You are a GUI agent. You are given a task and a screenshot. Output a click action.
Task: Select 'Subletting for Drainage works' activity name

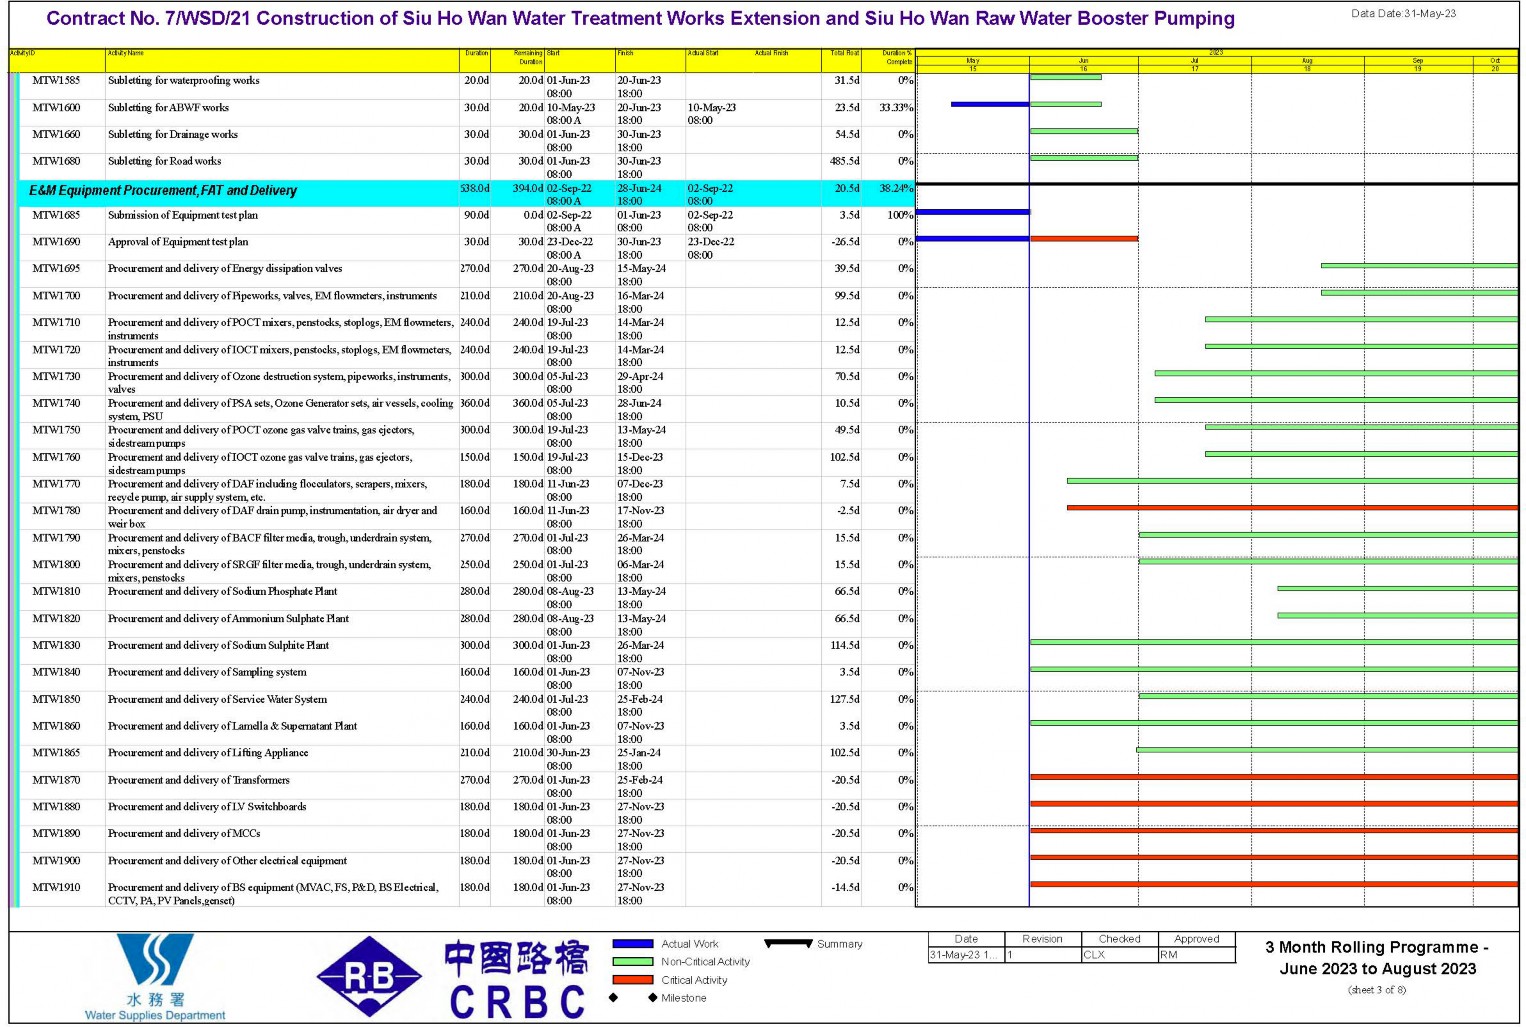tap(173, 135)
